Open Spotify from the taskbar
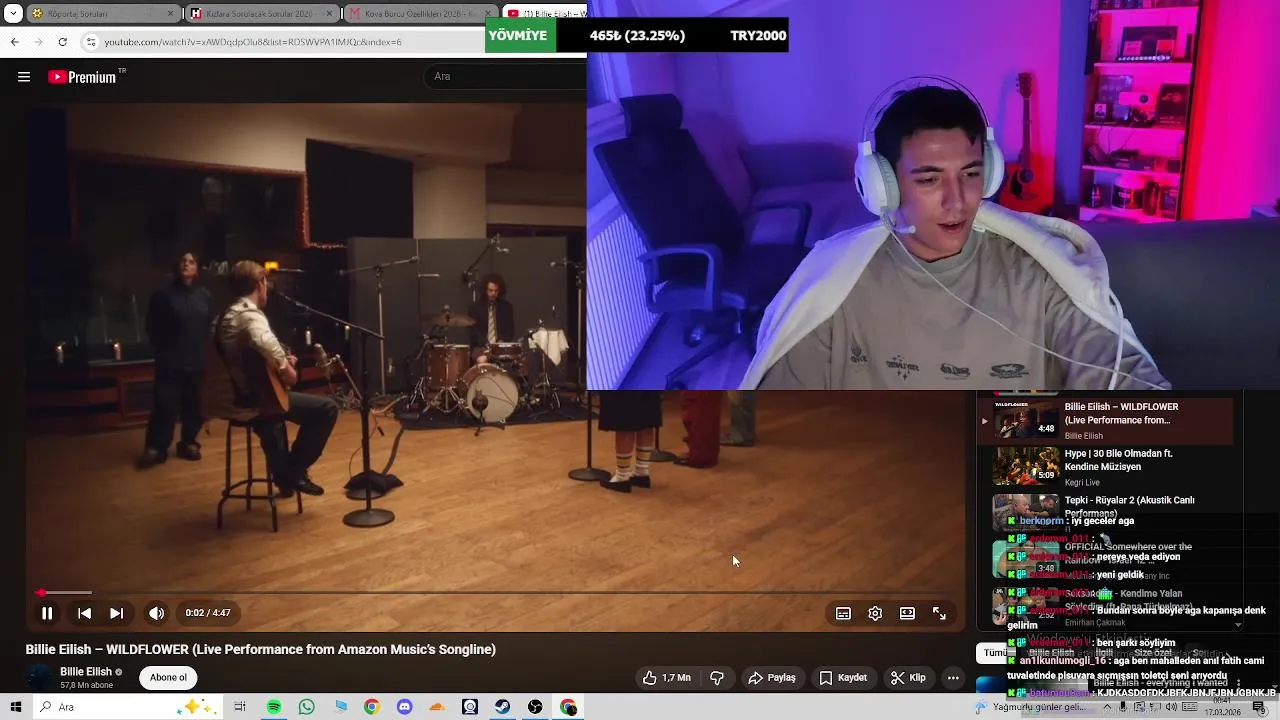 (x=274, y=707)
